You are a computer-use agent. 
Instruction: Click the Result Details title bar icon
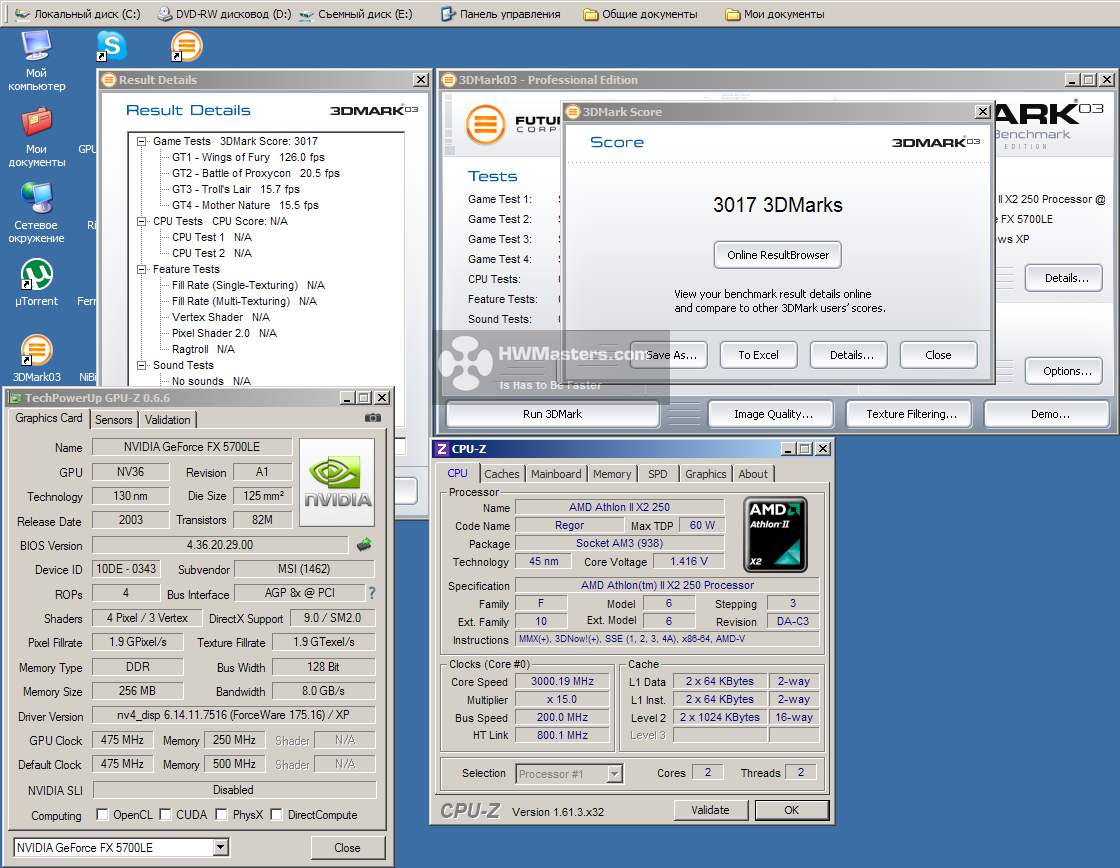coord(109,80)
